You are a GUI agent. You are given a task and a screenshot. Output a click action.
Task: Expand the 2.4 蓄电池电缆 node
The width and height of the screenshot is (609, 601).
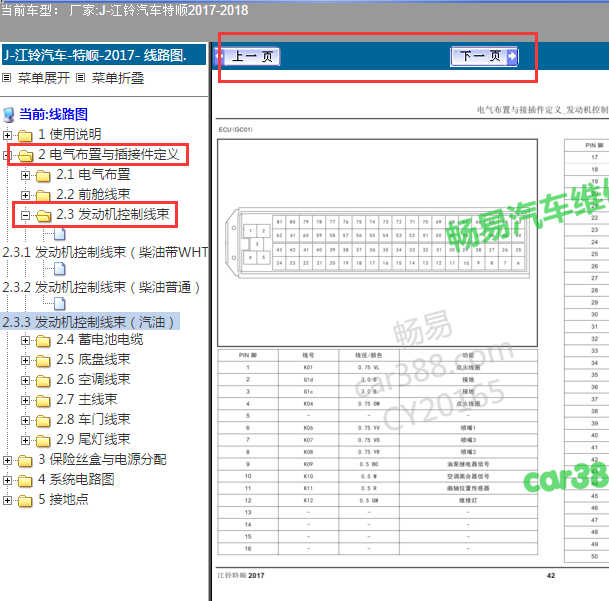pyautogui.click(x=25, y=341)
